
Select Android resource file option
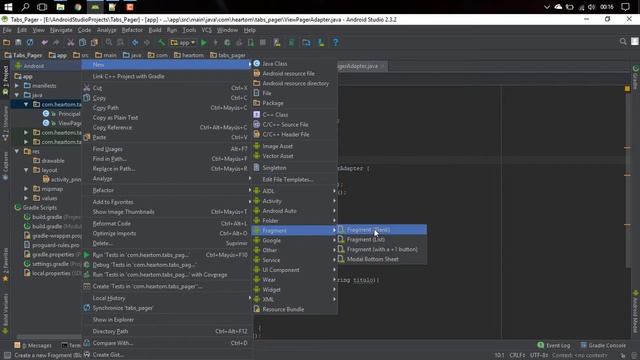(295, 73)
